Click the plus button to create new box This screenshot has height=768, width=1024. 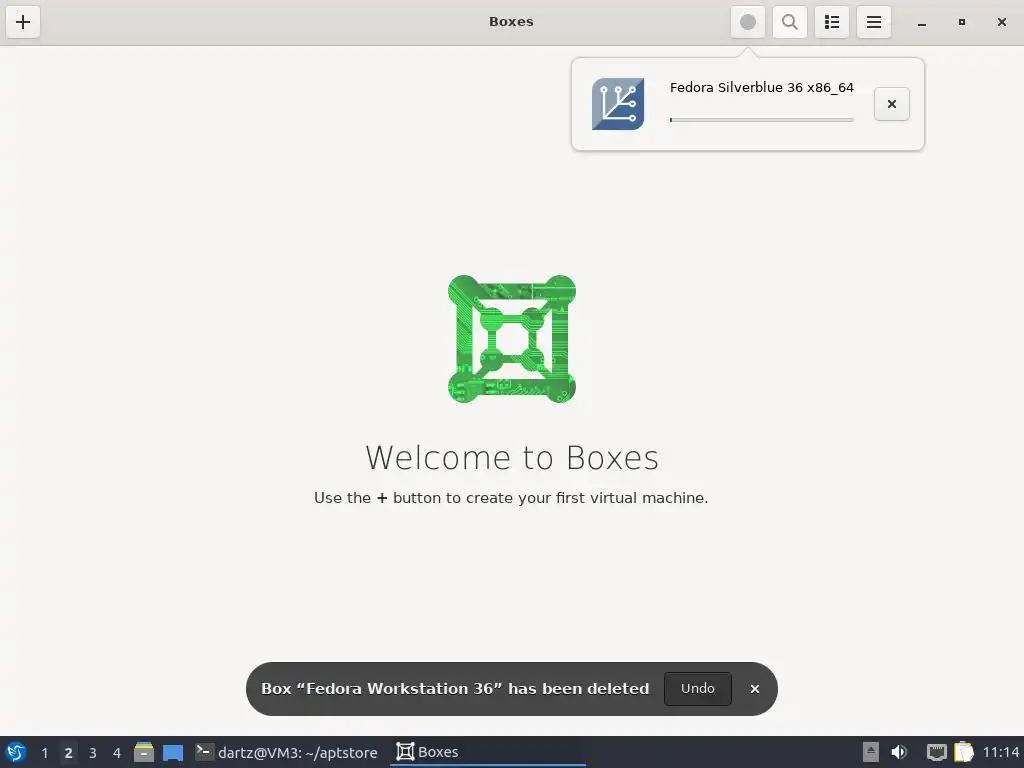[23, 22]
